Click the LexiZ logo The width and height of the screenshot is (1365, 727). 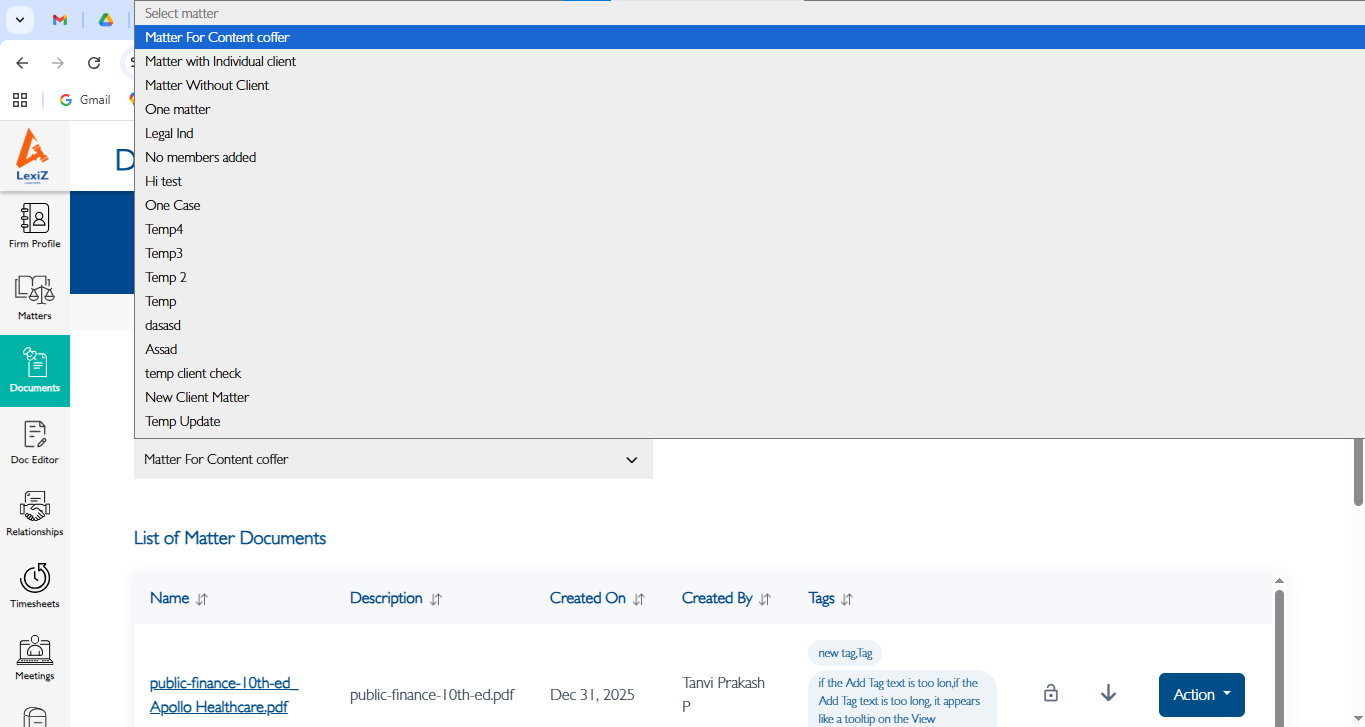pyautogui.click(x=33, y=156)
